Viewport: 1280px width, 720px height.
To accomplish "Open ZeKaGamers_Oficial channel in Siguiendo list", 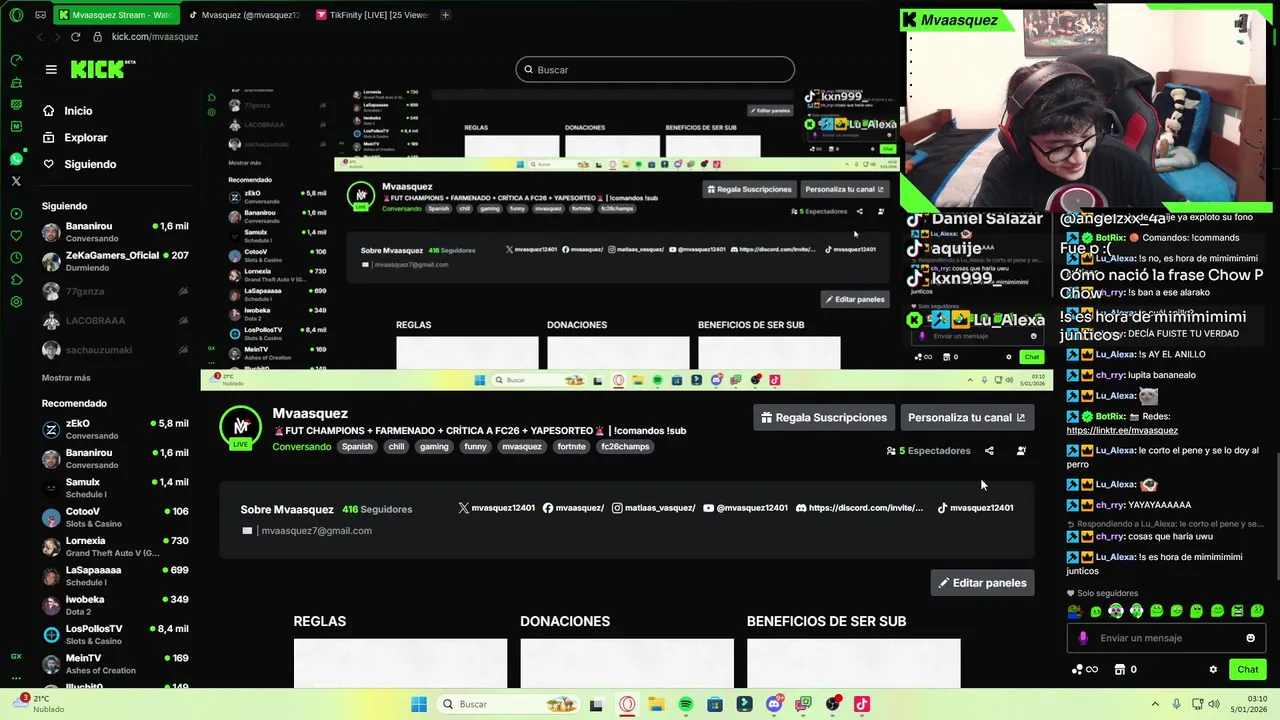I will tap(115, 261).
